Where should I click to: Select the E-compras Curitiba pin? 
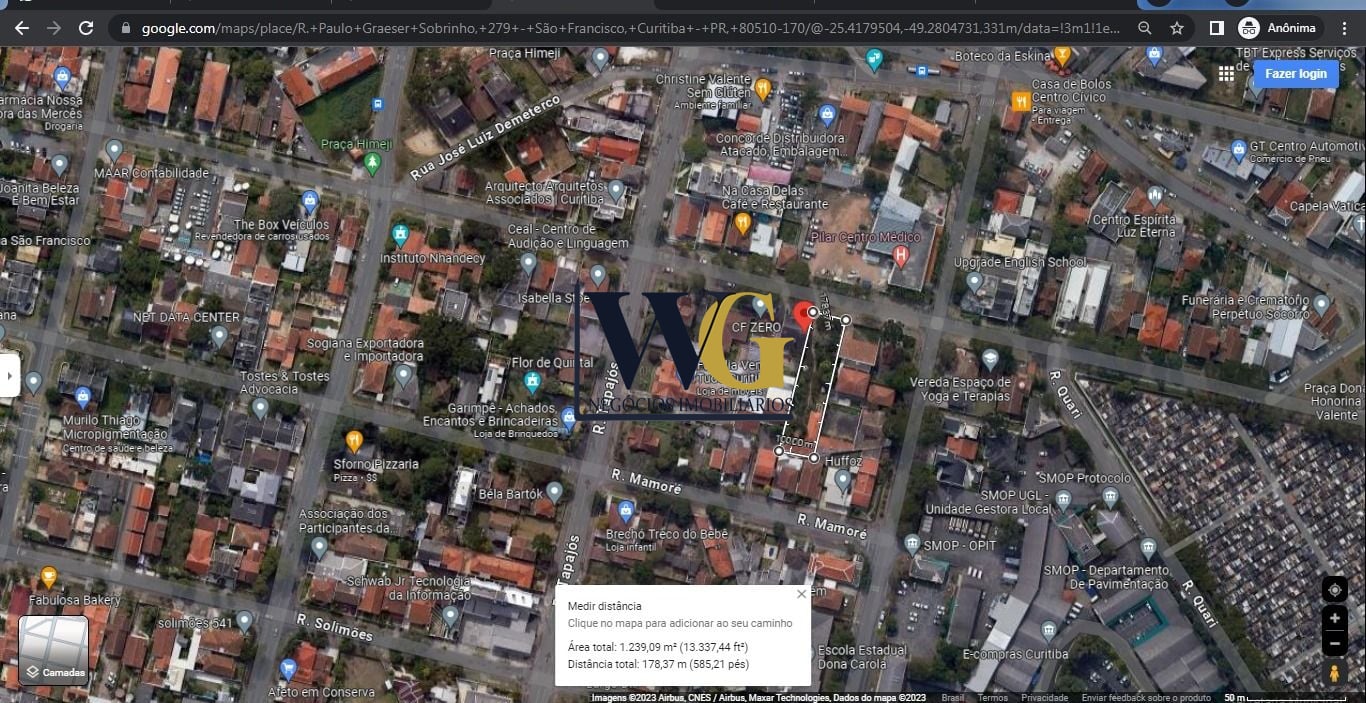(x=1048, y=630)
